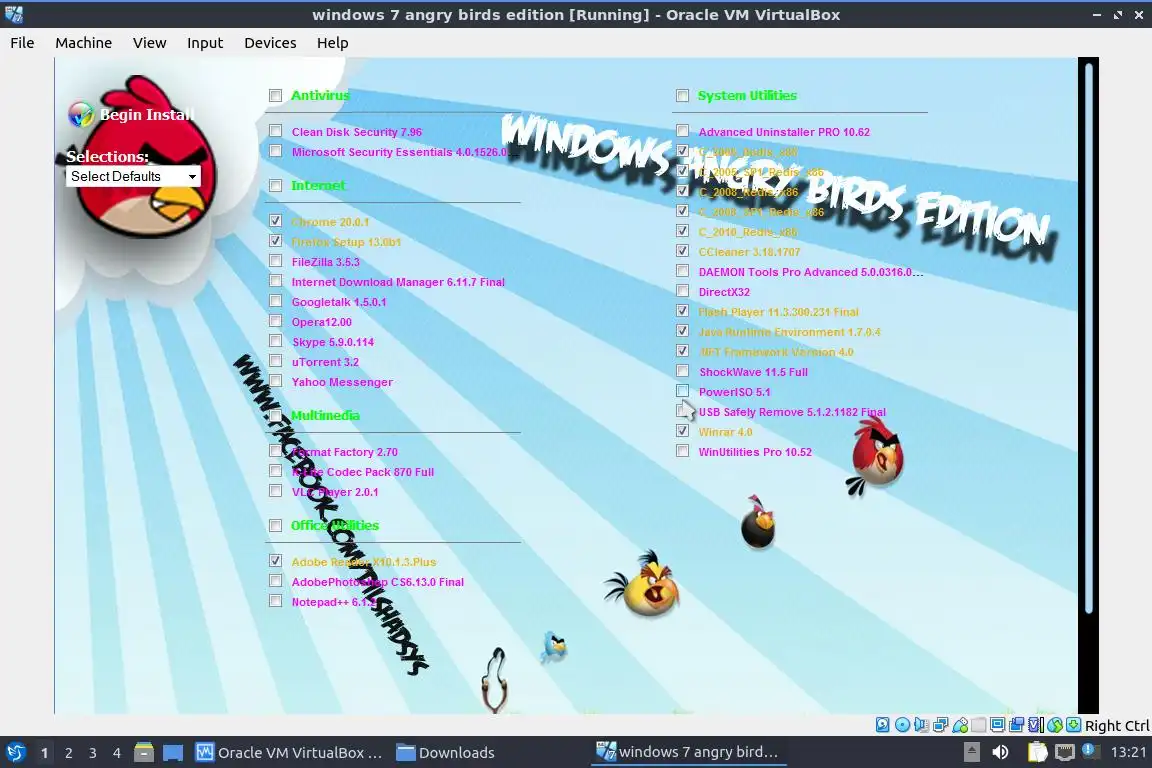1152x768 pixels.
Task: Click the show desktop taskbar icon
Action: pyautogui.click(x=173, y=753)
